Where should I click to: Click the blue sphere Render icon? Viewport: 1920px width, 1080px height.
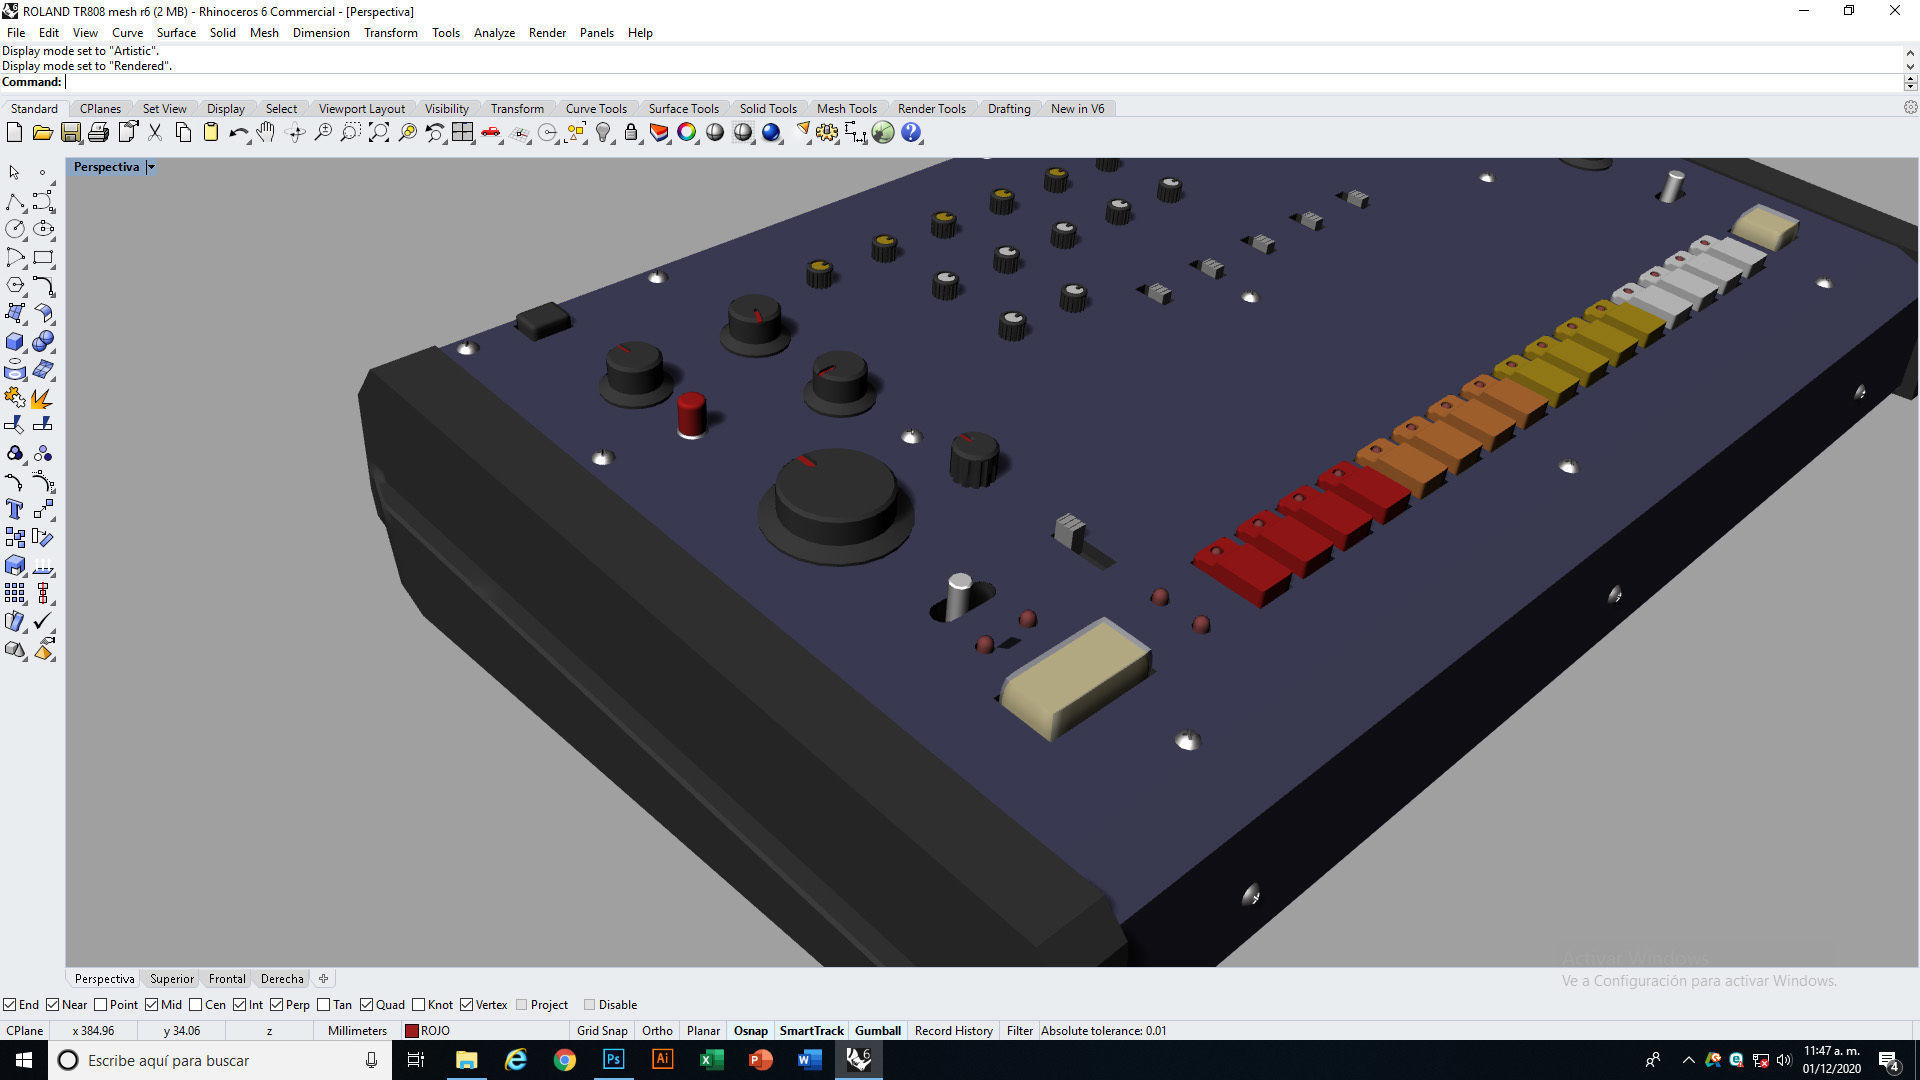771,132
